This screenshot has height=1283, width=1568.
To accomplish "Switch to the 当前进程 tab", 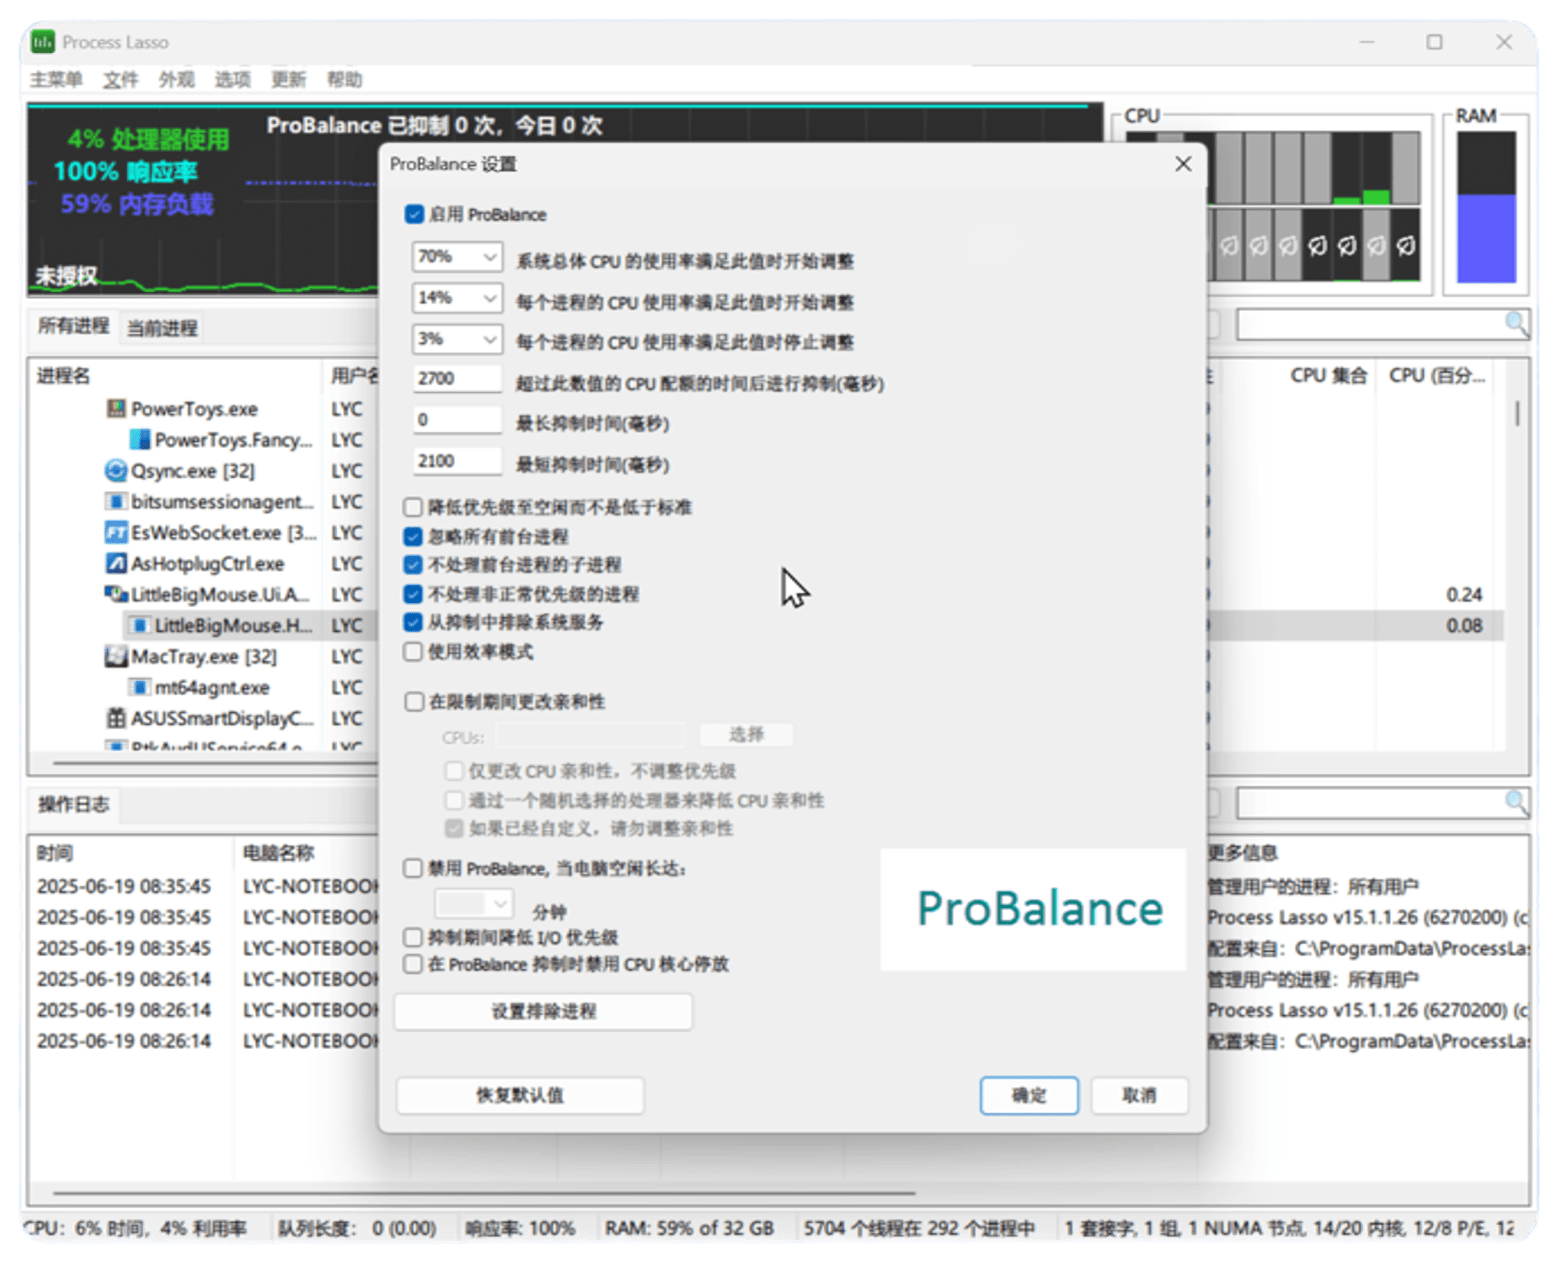I will point(162,328).
